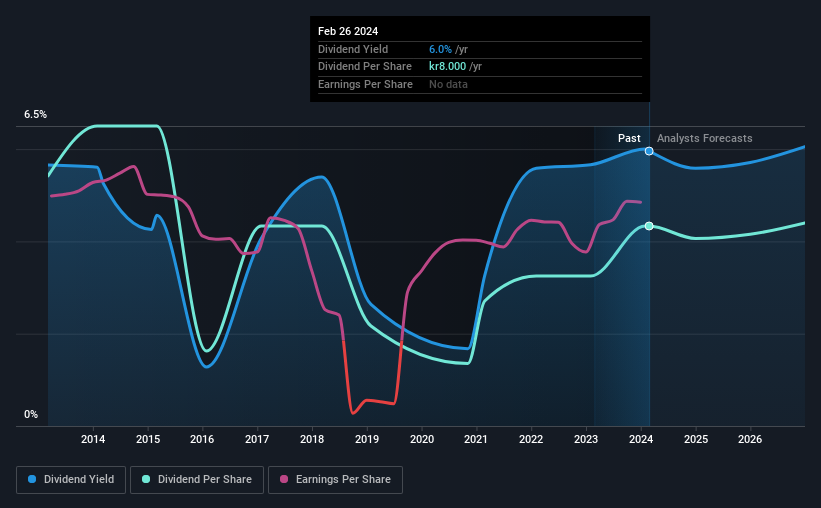Click the 2019 x-axis label
The height and width of the screenshot is (508, 821).
367,439
